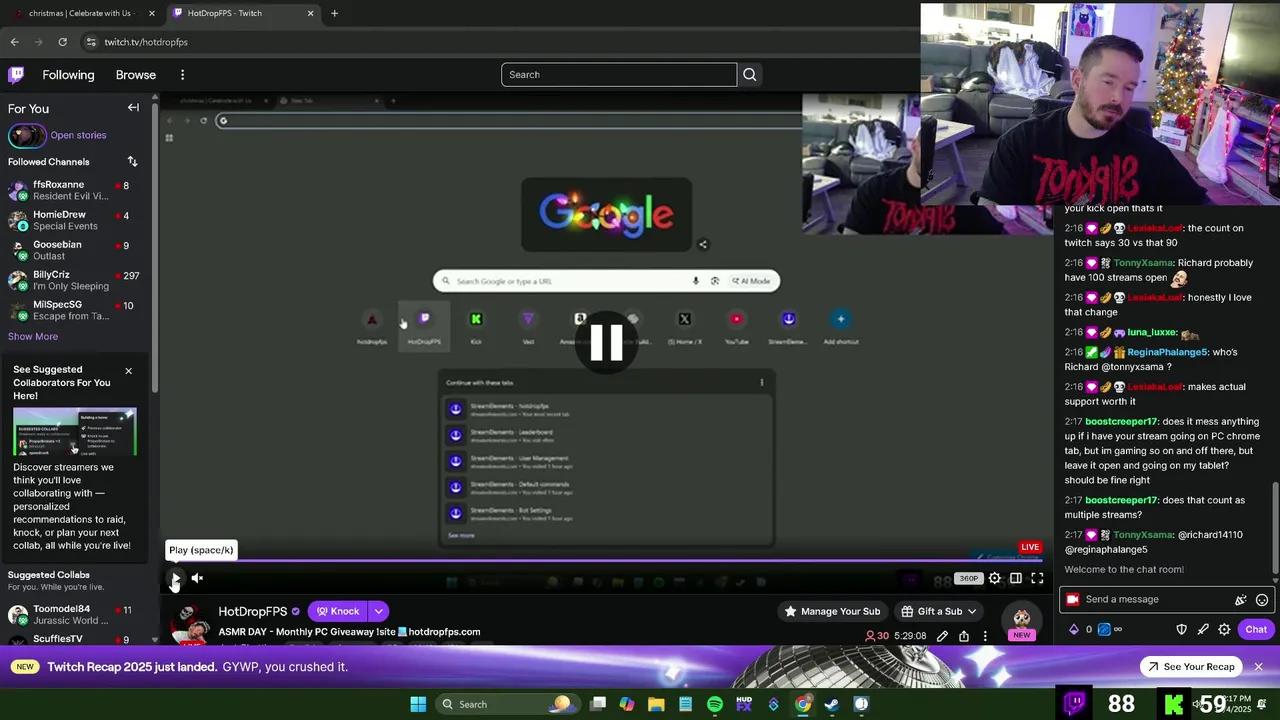Image resolution: width=1280 pixels, height=720 pixels.
Task: Click the magnifier search button
Action: coord(749,75)
